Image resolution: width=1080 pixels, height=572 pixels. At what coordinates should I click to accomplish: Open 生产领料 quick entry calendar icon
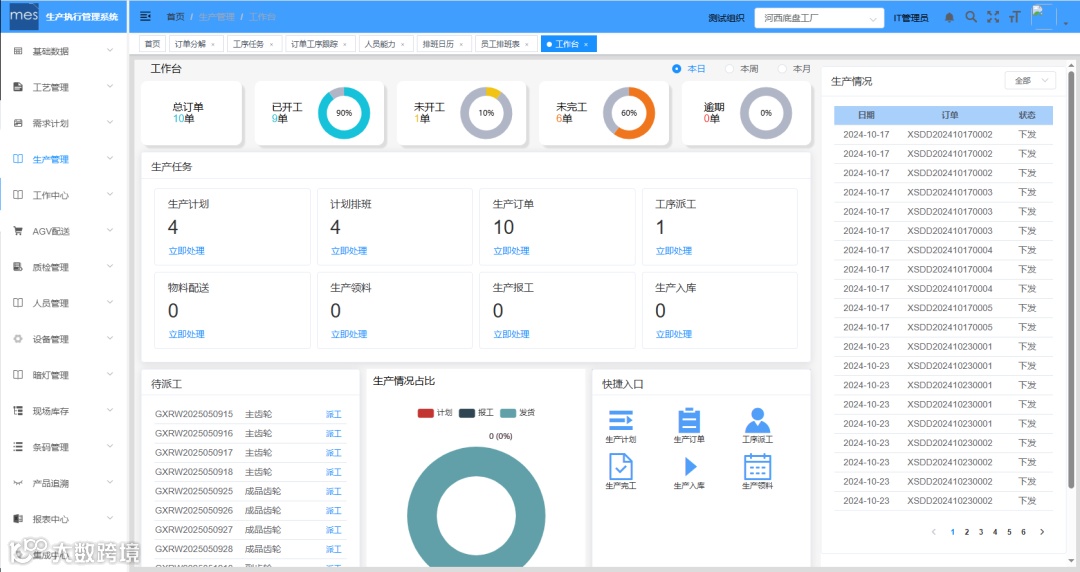(x=757, y=467)
